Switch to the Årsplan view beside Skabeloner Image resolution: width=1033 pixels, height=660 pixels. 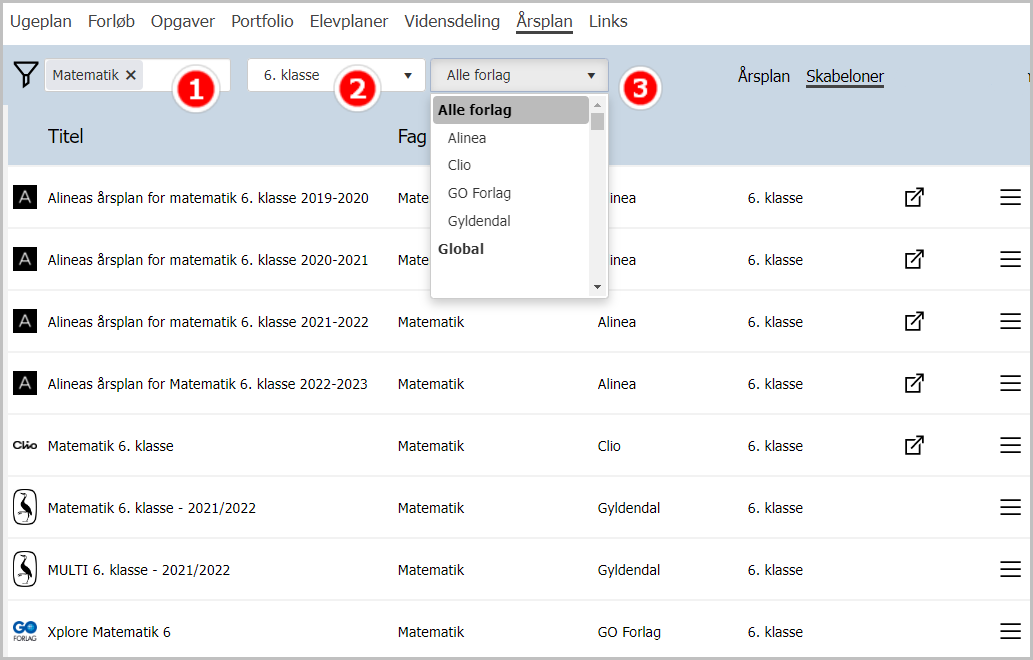click(764, 76)
